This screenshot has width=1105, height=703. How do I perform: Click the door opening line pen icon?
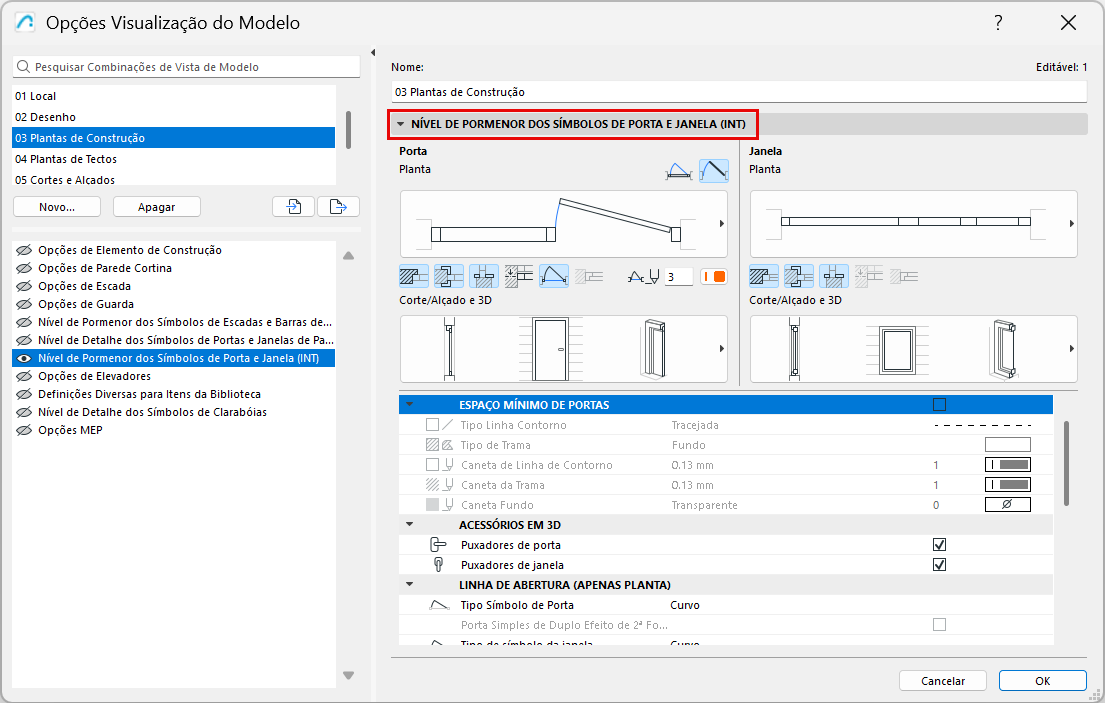pos(643,277)
